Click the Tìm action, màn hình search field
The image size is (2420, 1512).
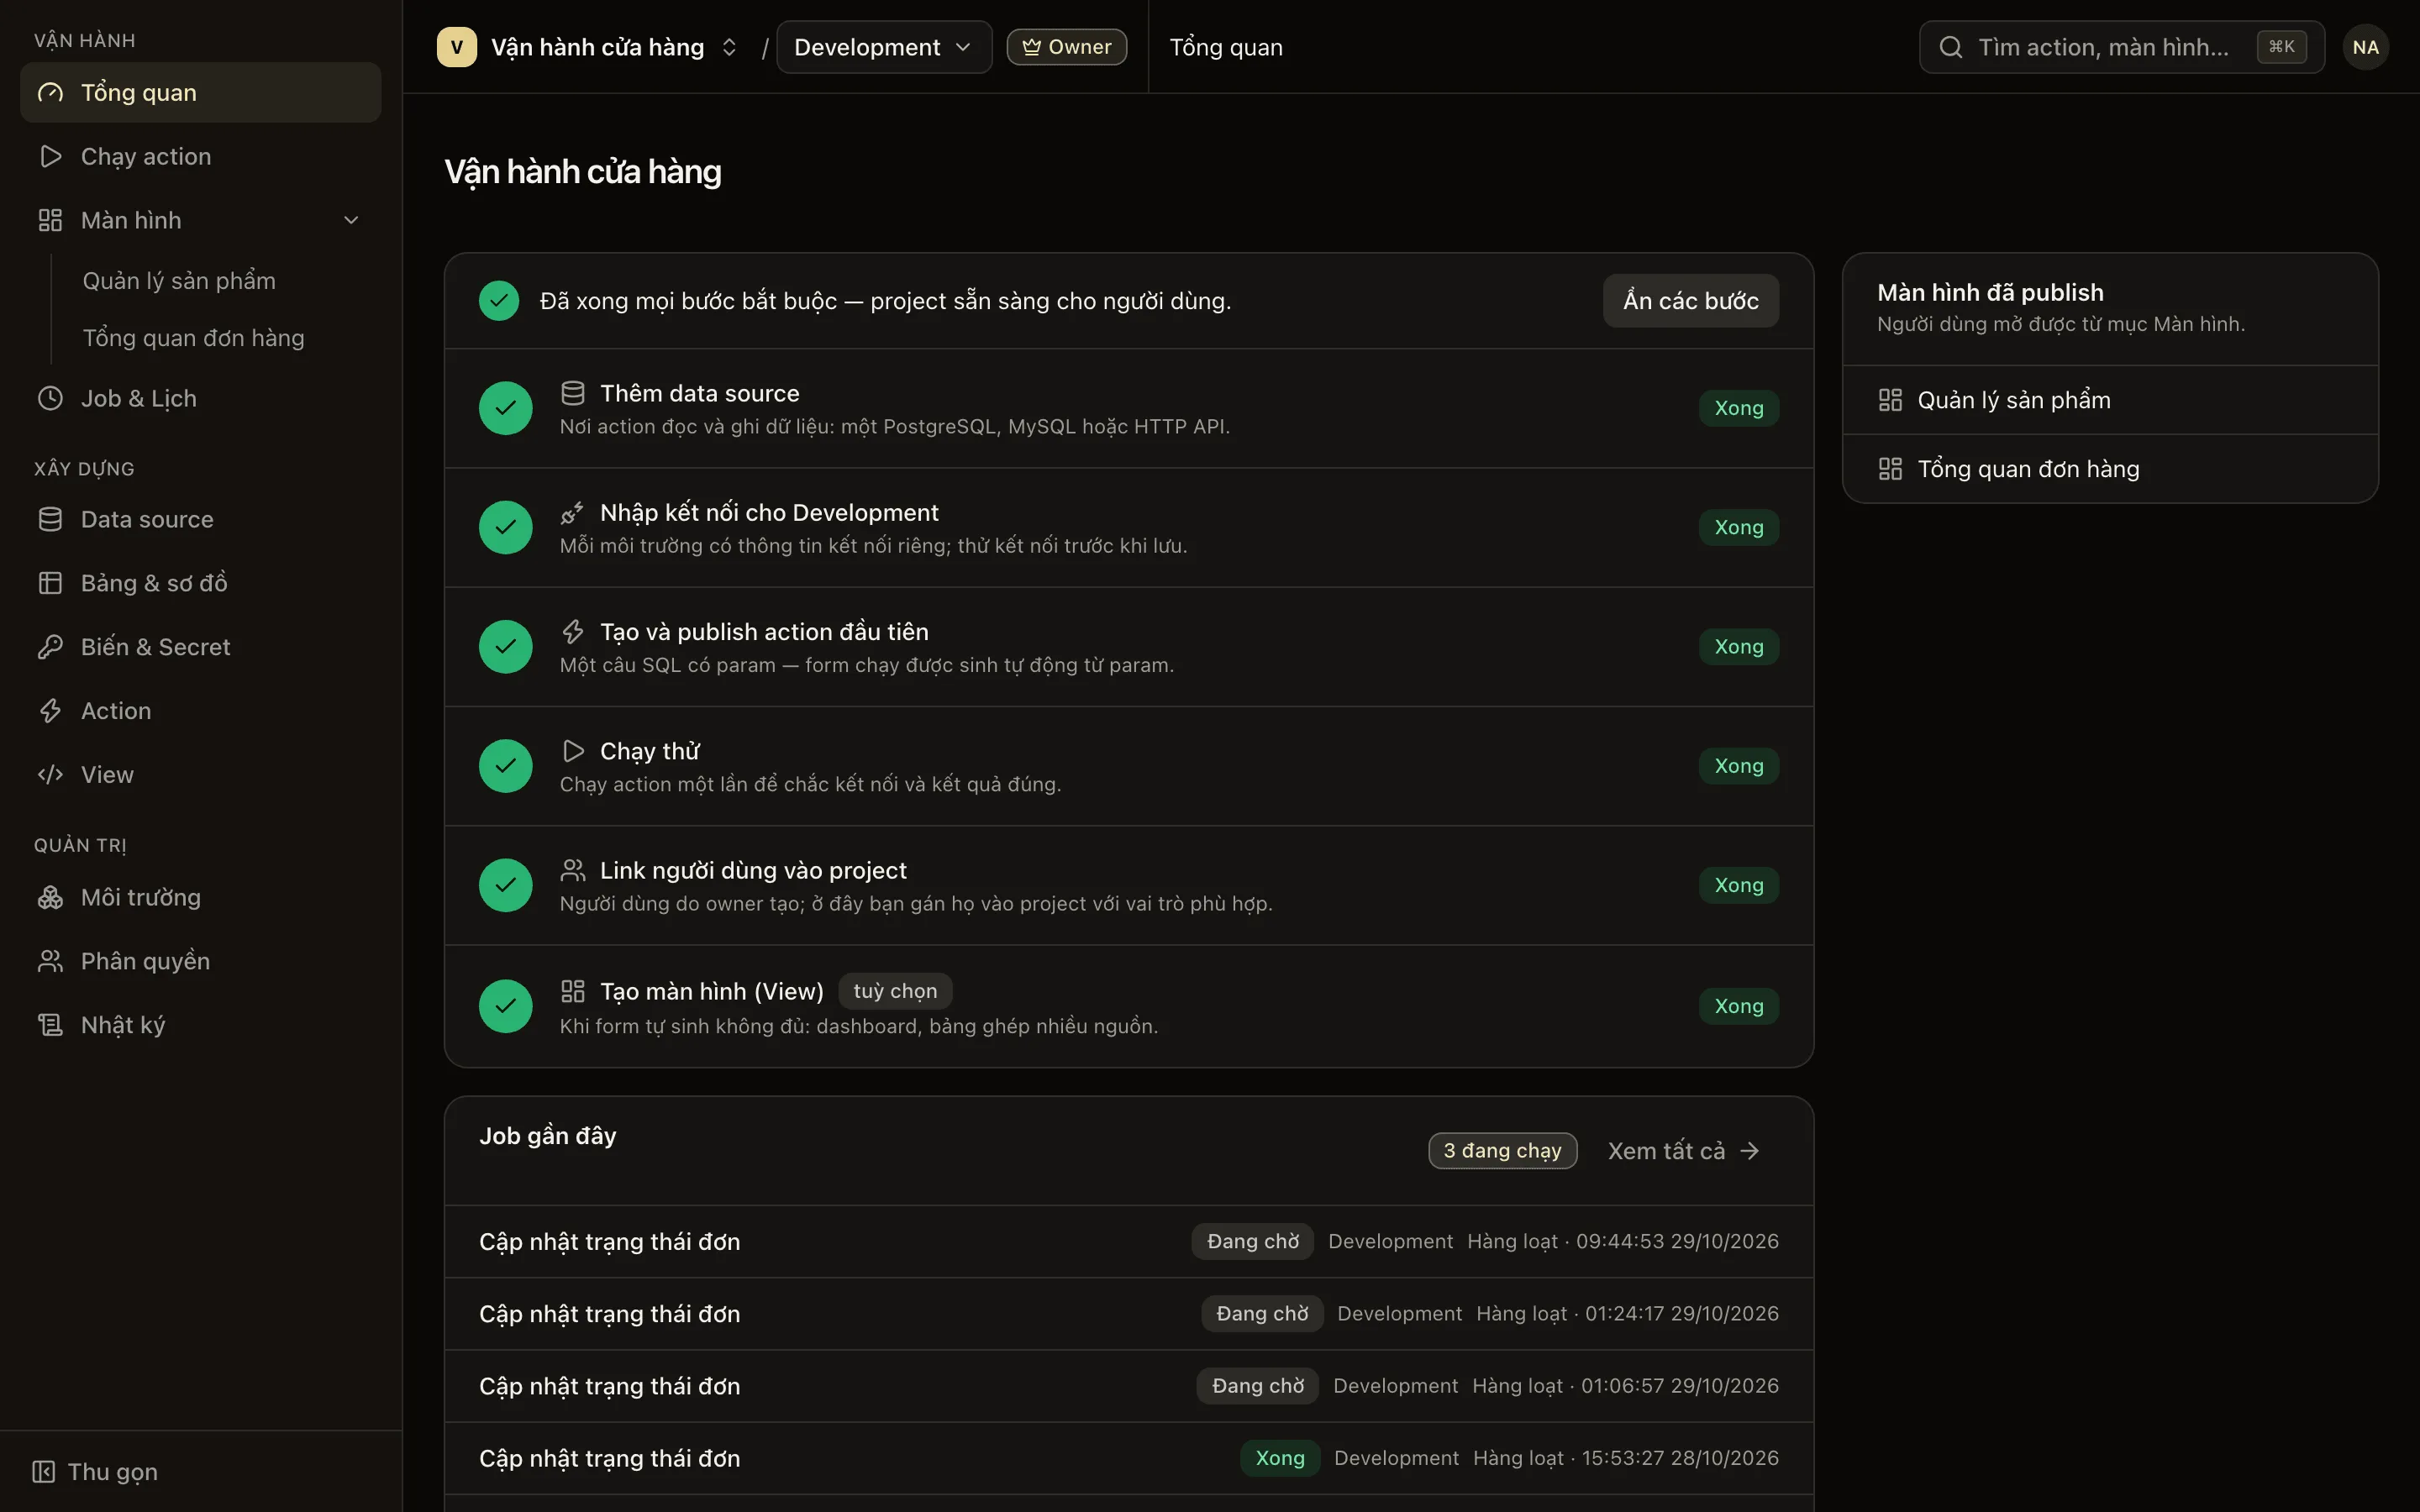tap(2121, 47)
